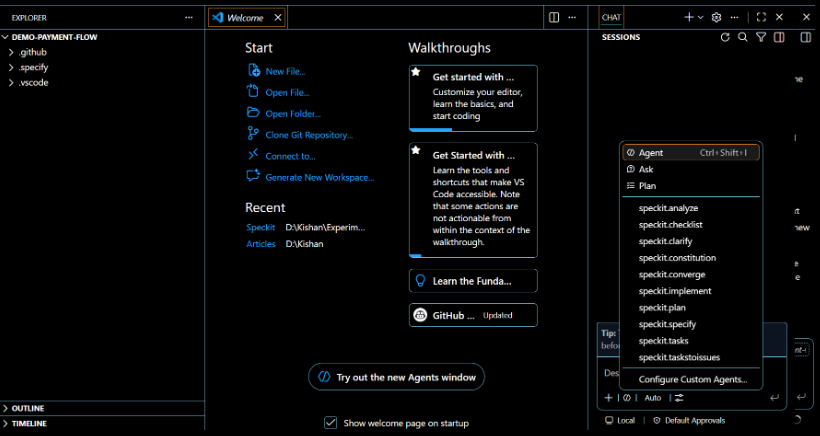Screen dimensions: 820x436
Task: Choose the speckit.specify agent
Action: coord(691,324)
